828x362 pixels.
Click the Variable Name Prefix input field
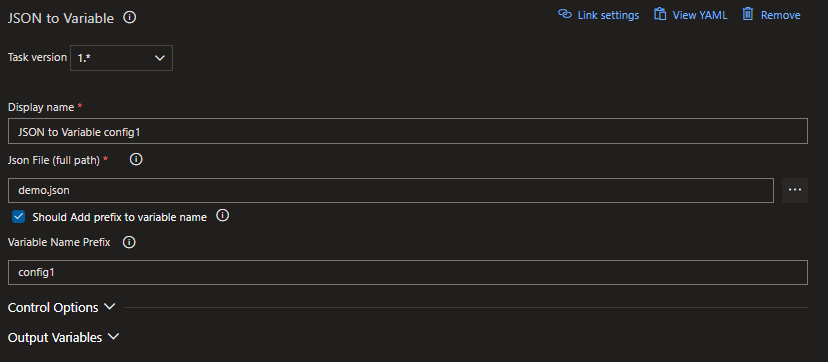(x=408, y=272)
